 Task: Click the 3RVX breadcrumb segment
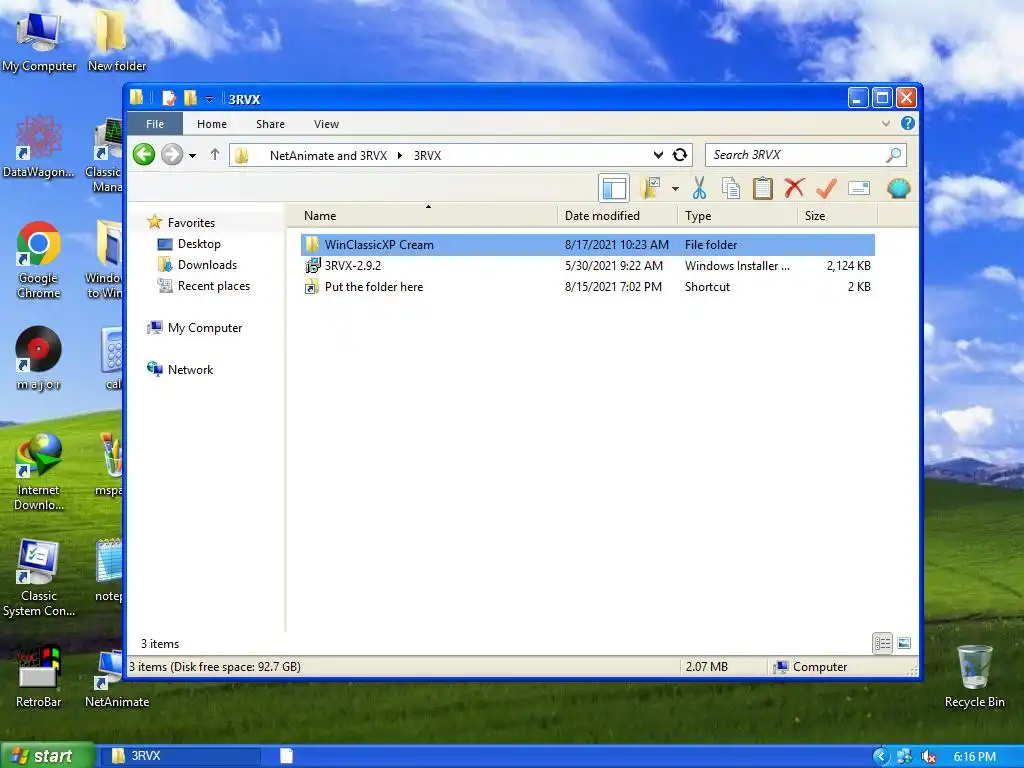click(x=427, y=155)
